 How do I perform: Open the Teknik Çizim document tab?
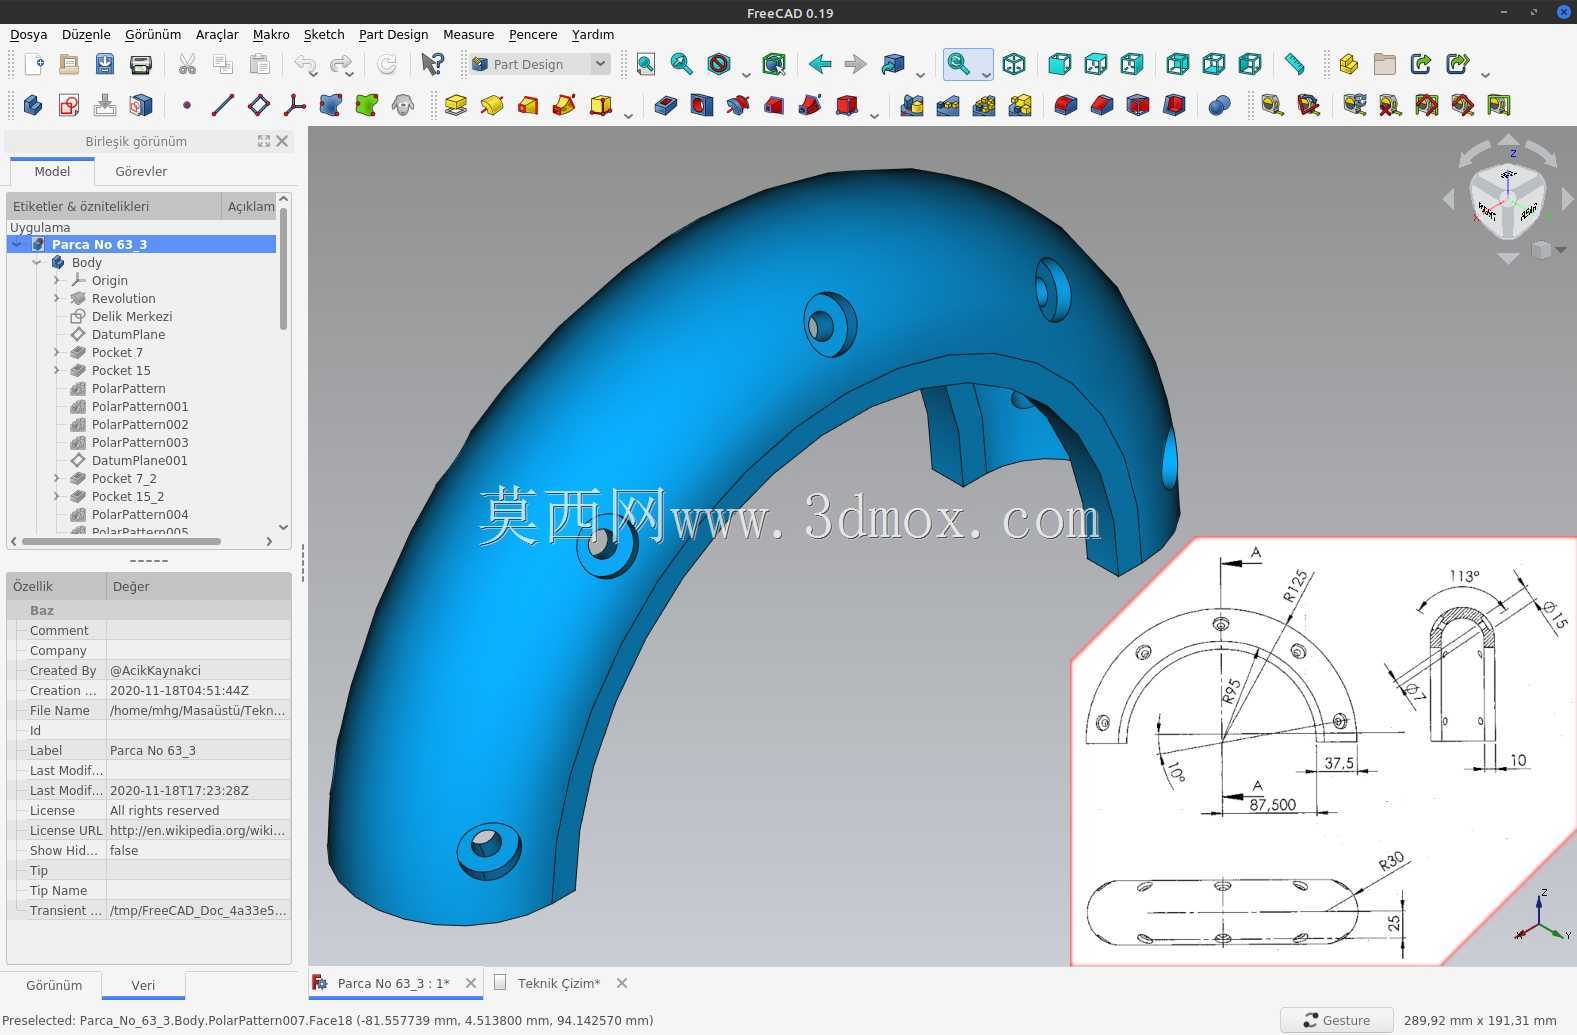[x=559, y=983]
